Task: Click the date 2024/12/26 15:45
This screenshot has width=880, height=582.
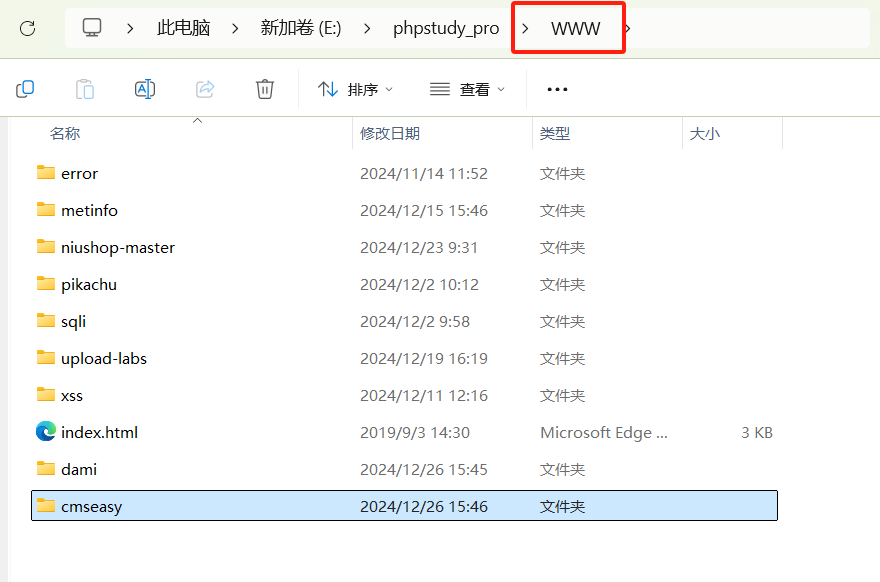Action: click(x=424, y=470)
